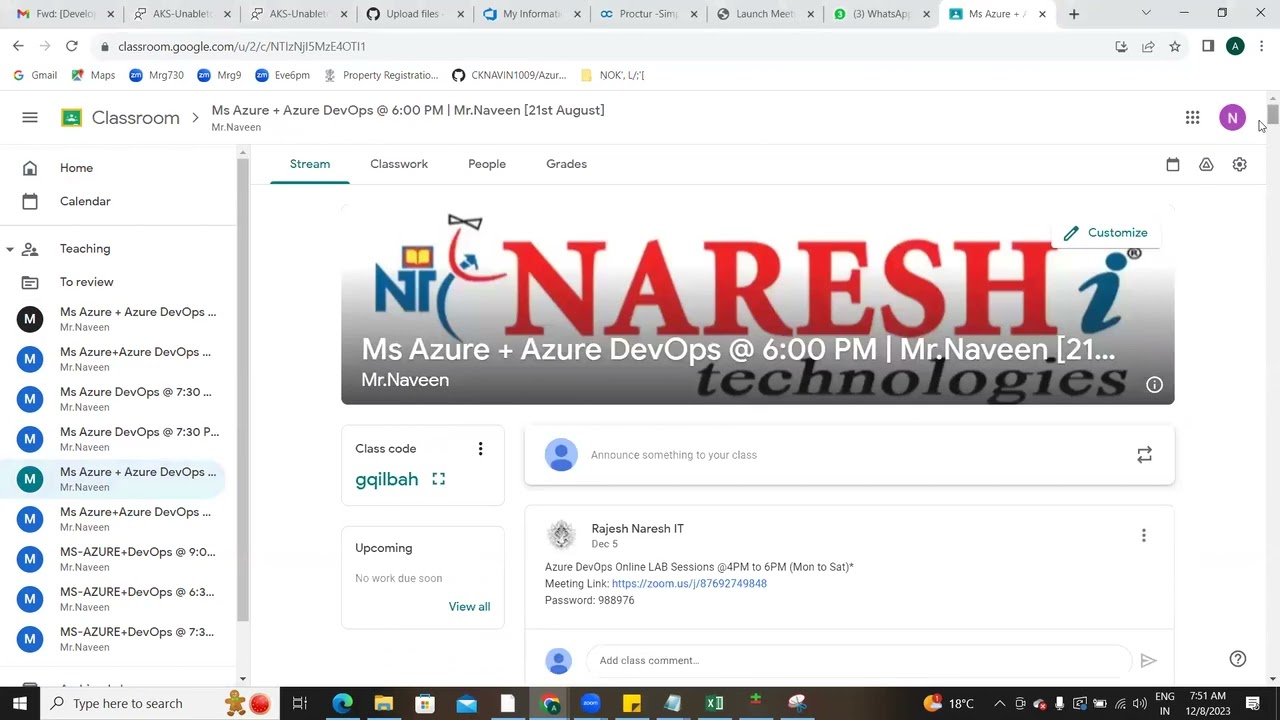Click the Add class comment field
The width and height of the screenshot is (1280, 720).
(x=860, y=661)
